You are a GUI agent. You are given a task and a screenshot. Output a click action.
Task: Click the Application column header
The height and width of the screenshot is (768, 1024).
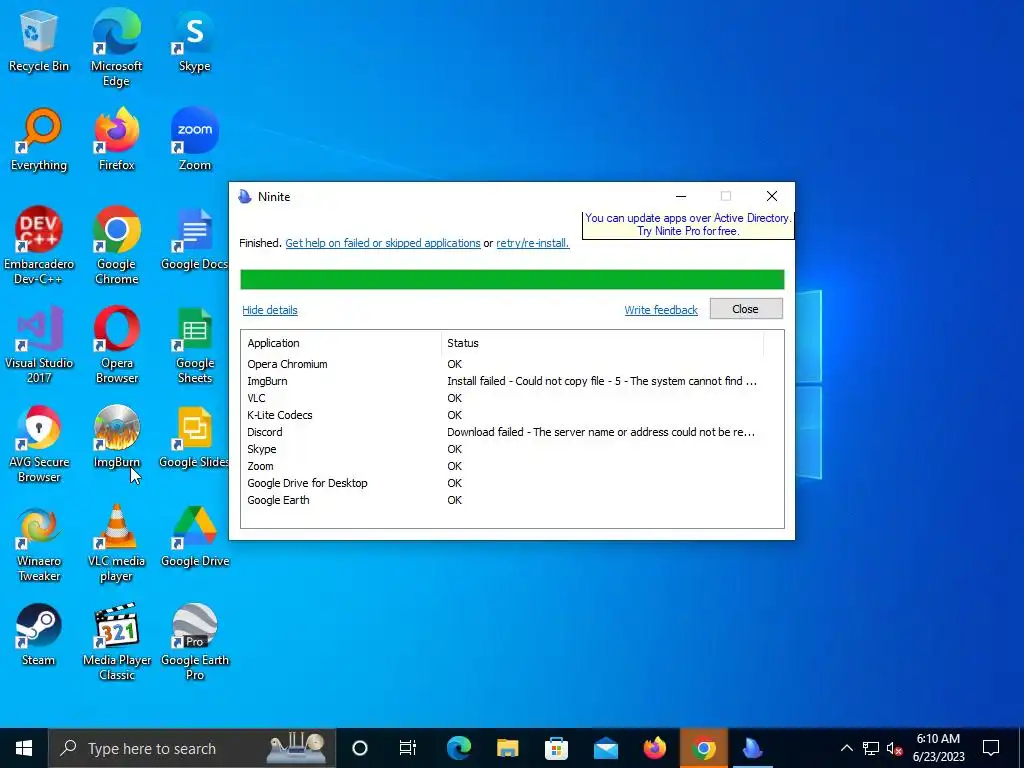pyautogui.click(x=341, y=344)
